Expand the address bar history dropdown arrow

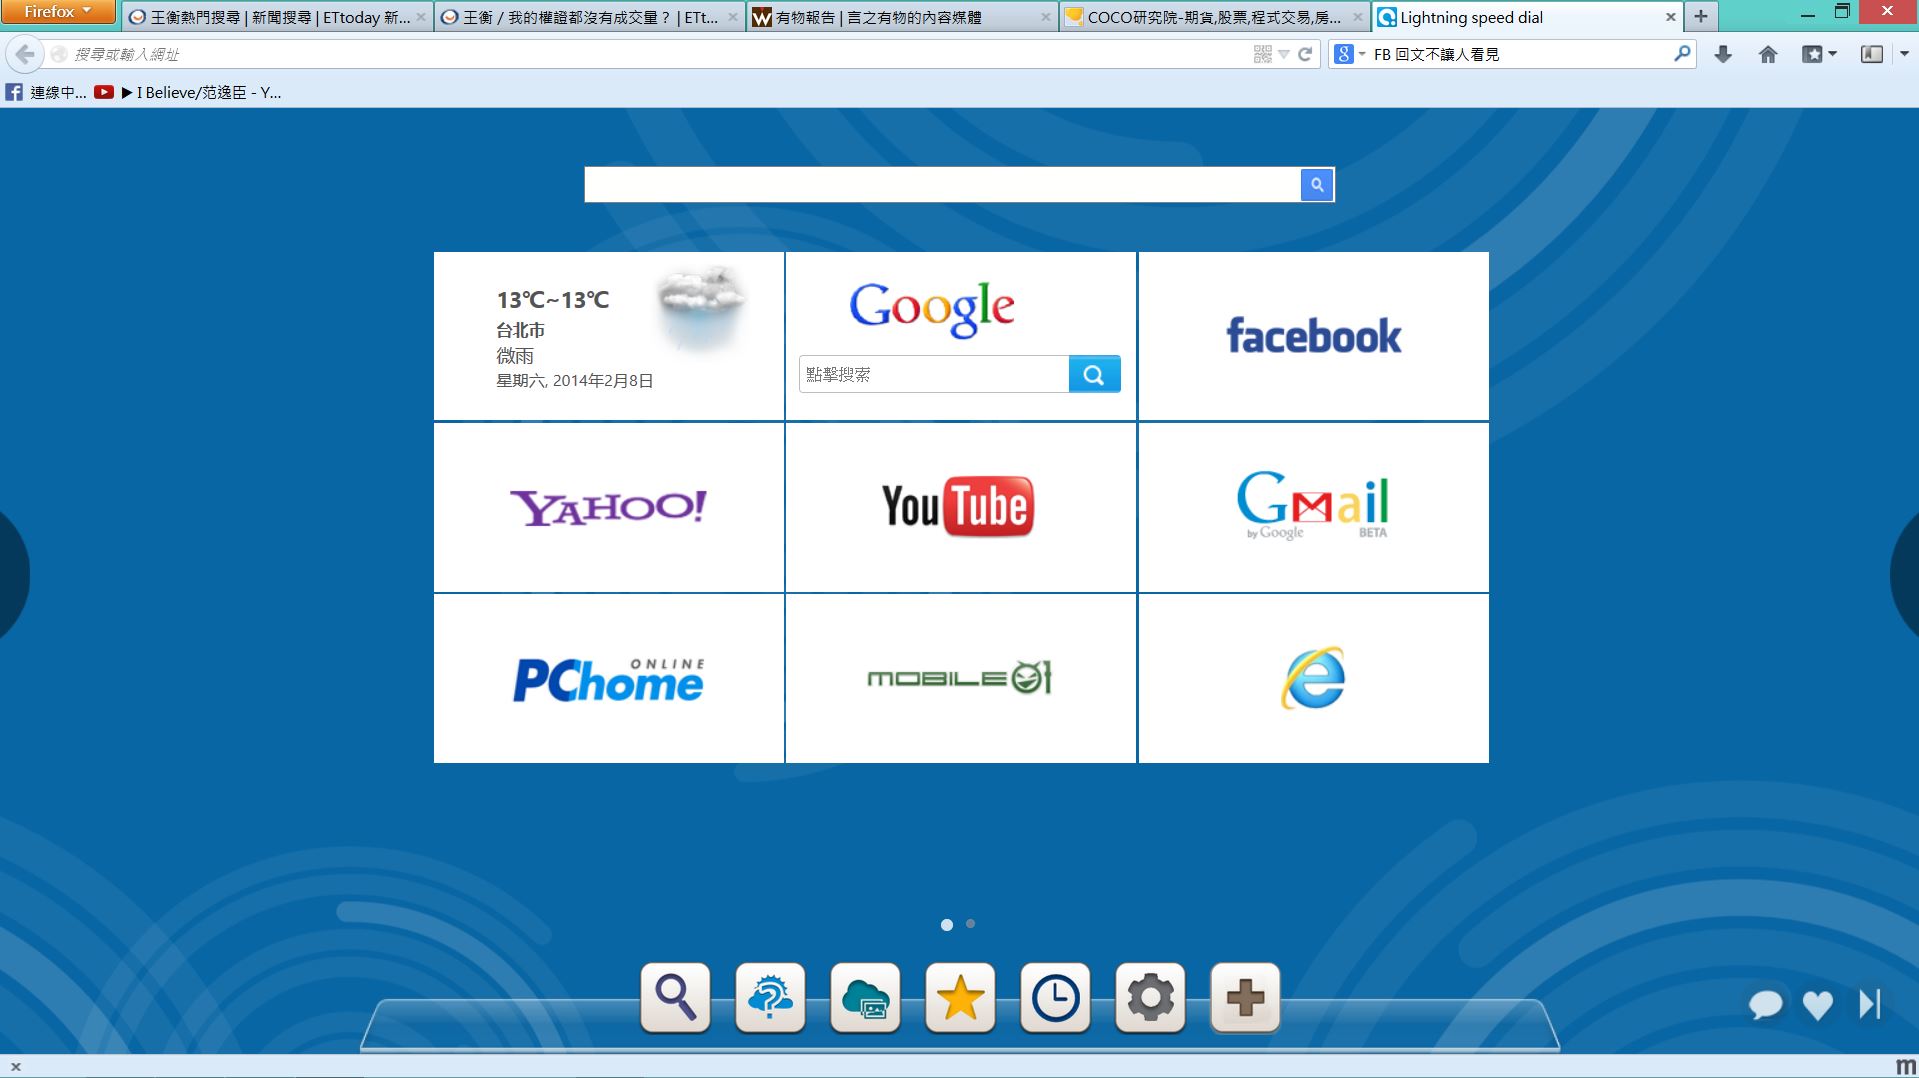tap(1284, 54)
